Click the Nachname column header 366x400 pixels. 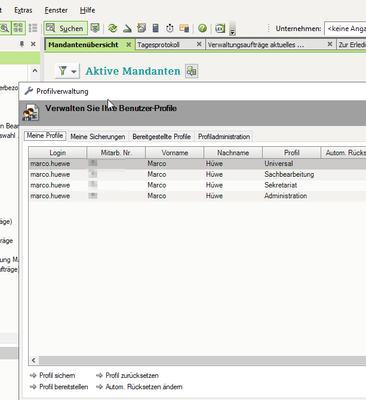[x=233, y=153]
